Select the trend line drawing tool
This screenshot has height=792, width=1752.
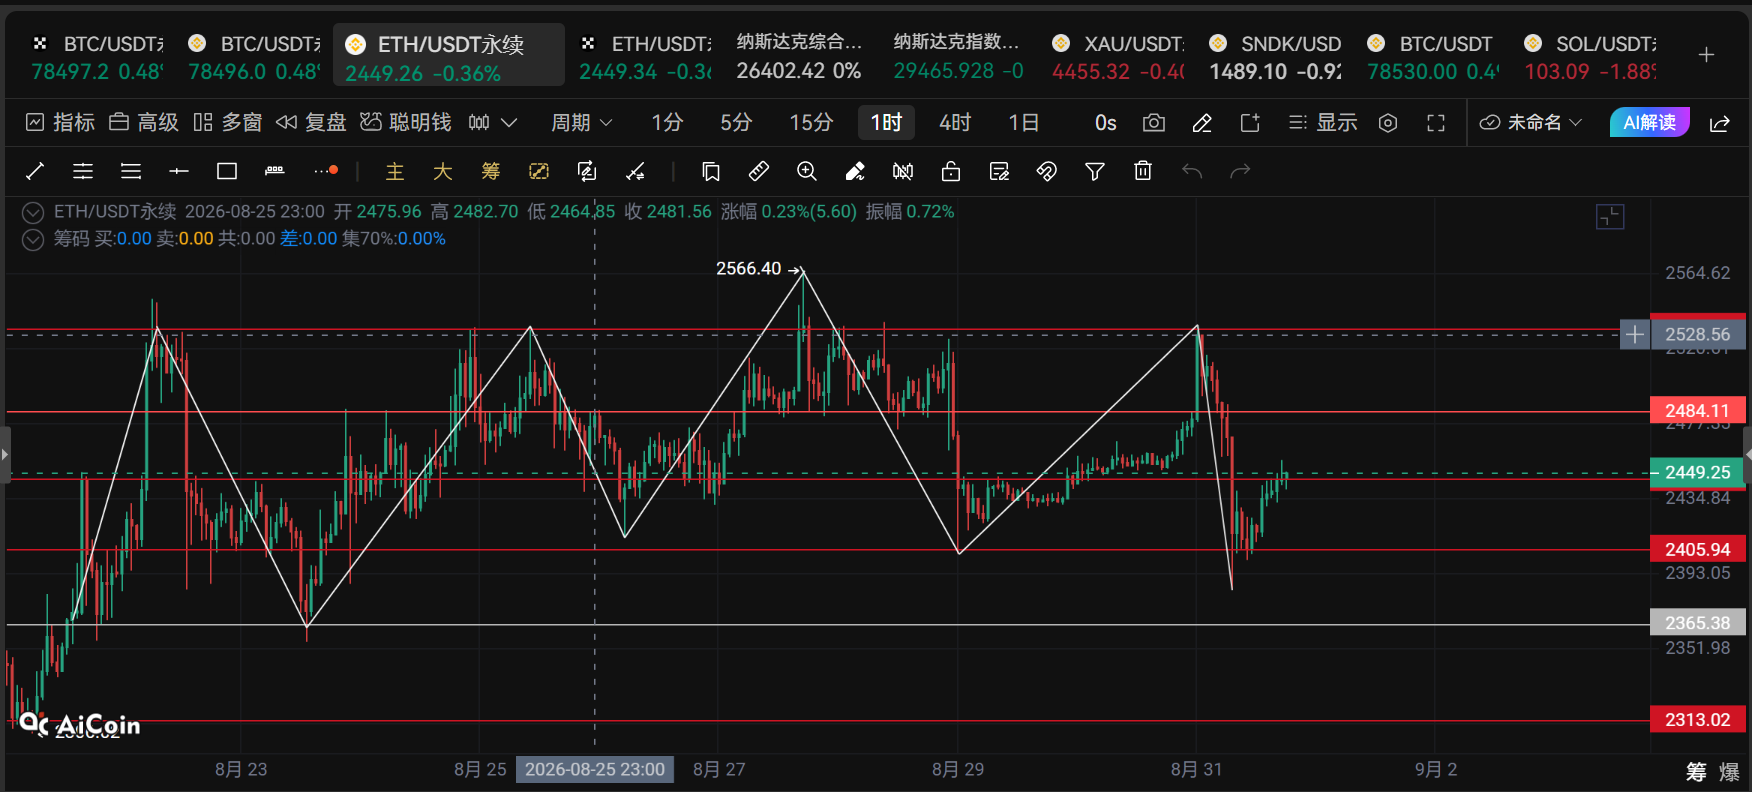pyautogui.click(x=35, y=172)
